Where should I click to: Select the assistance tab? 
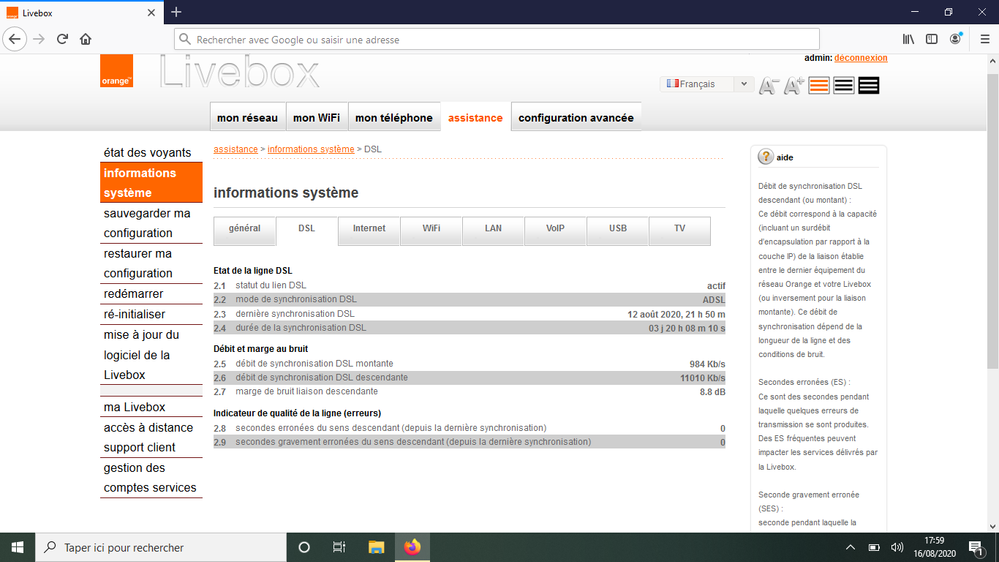475,117
